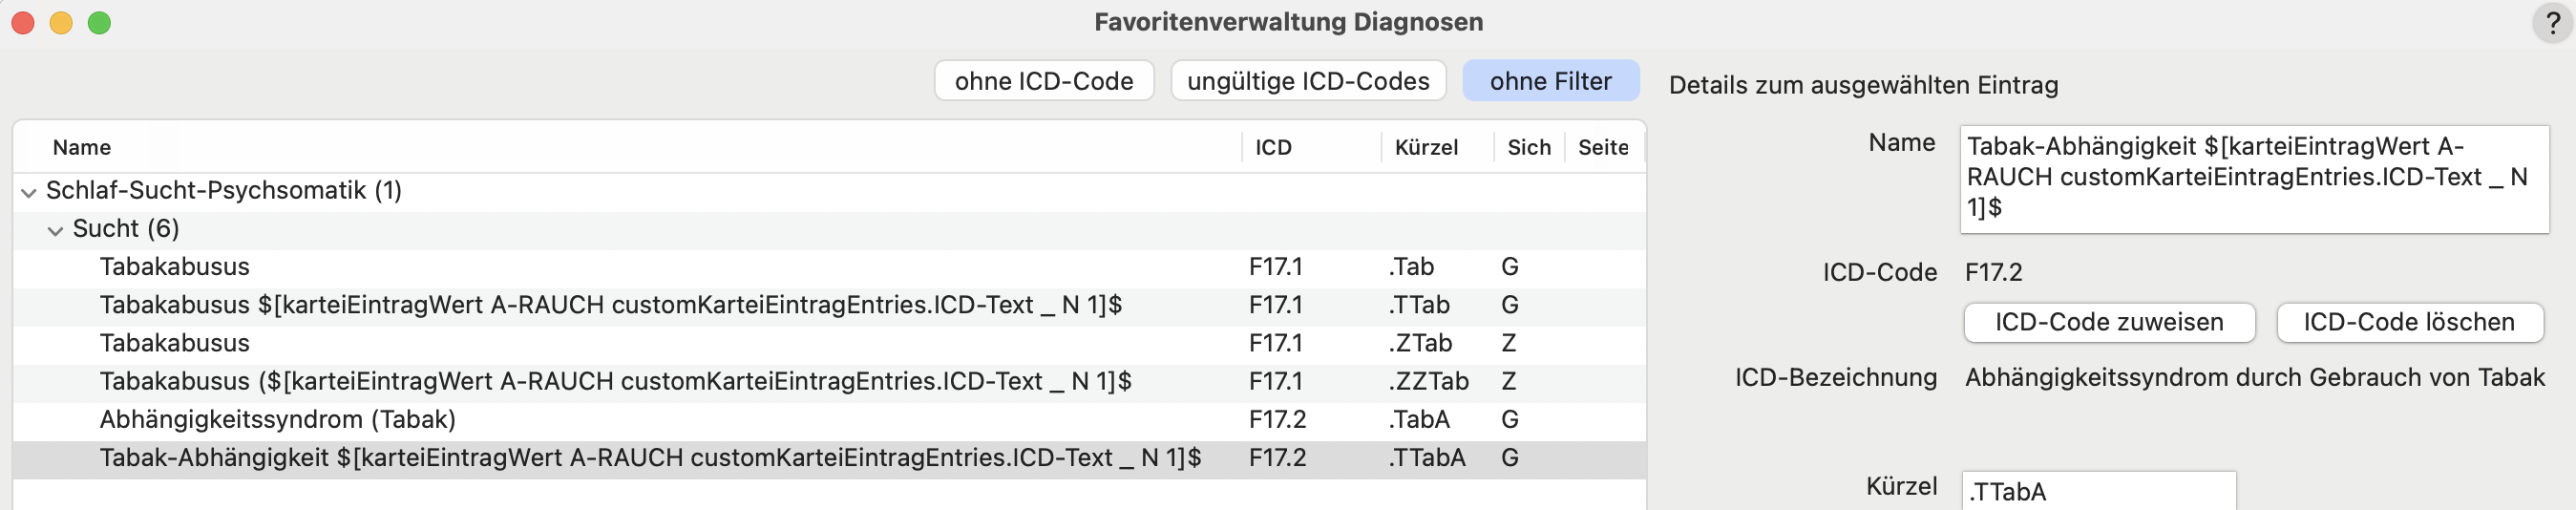Select the Tabakabusus row with .TTab shortcut

[829, 305]
